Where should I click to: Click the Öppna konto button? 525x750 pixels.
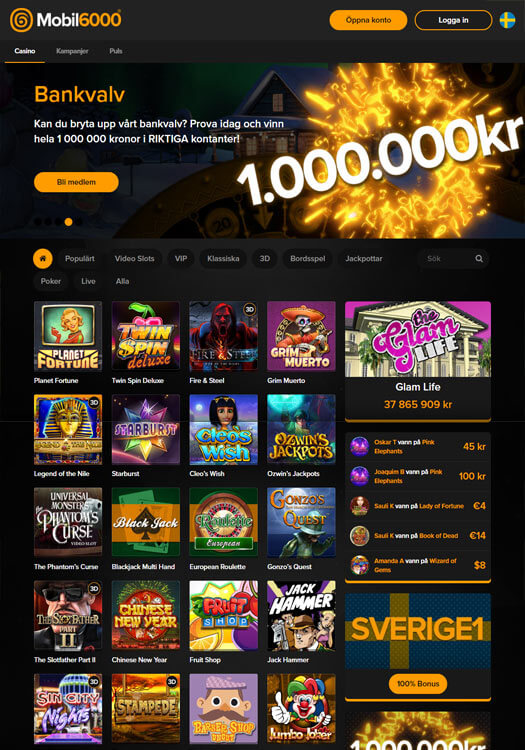(x=368, y=20)
